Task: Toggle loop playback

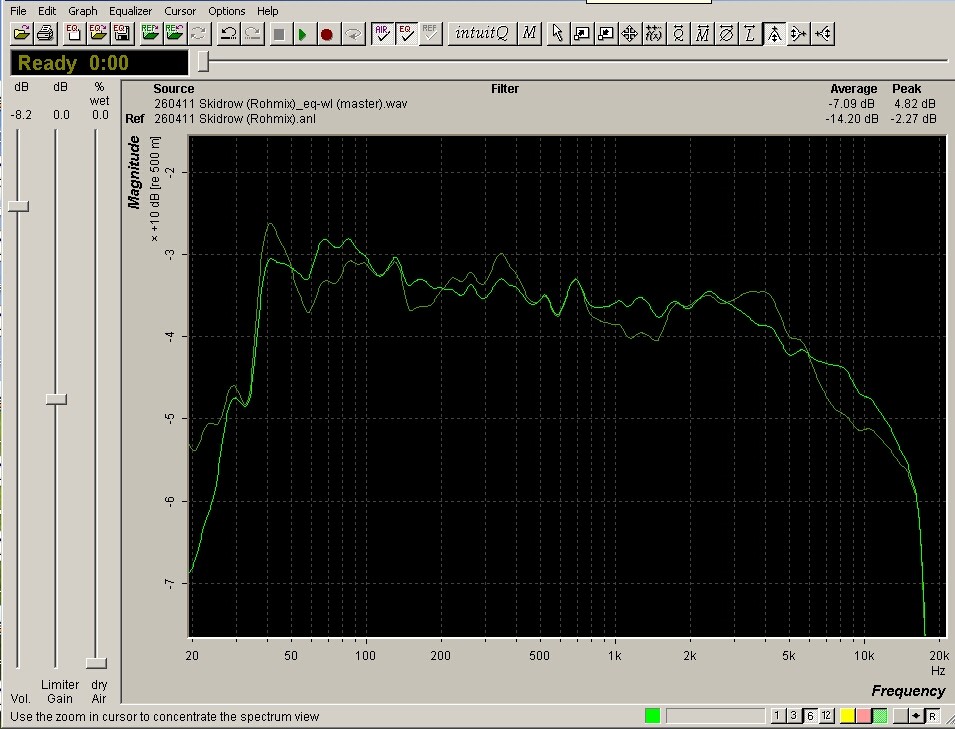Action: tap(353, 33)
